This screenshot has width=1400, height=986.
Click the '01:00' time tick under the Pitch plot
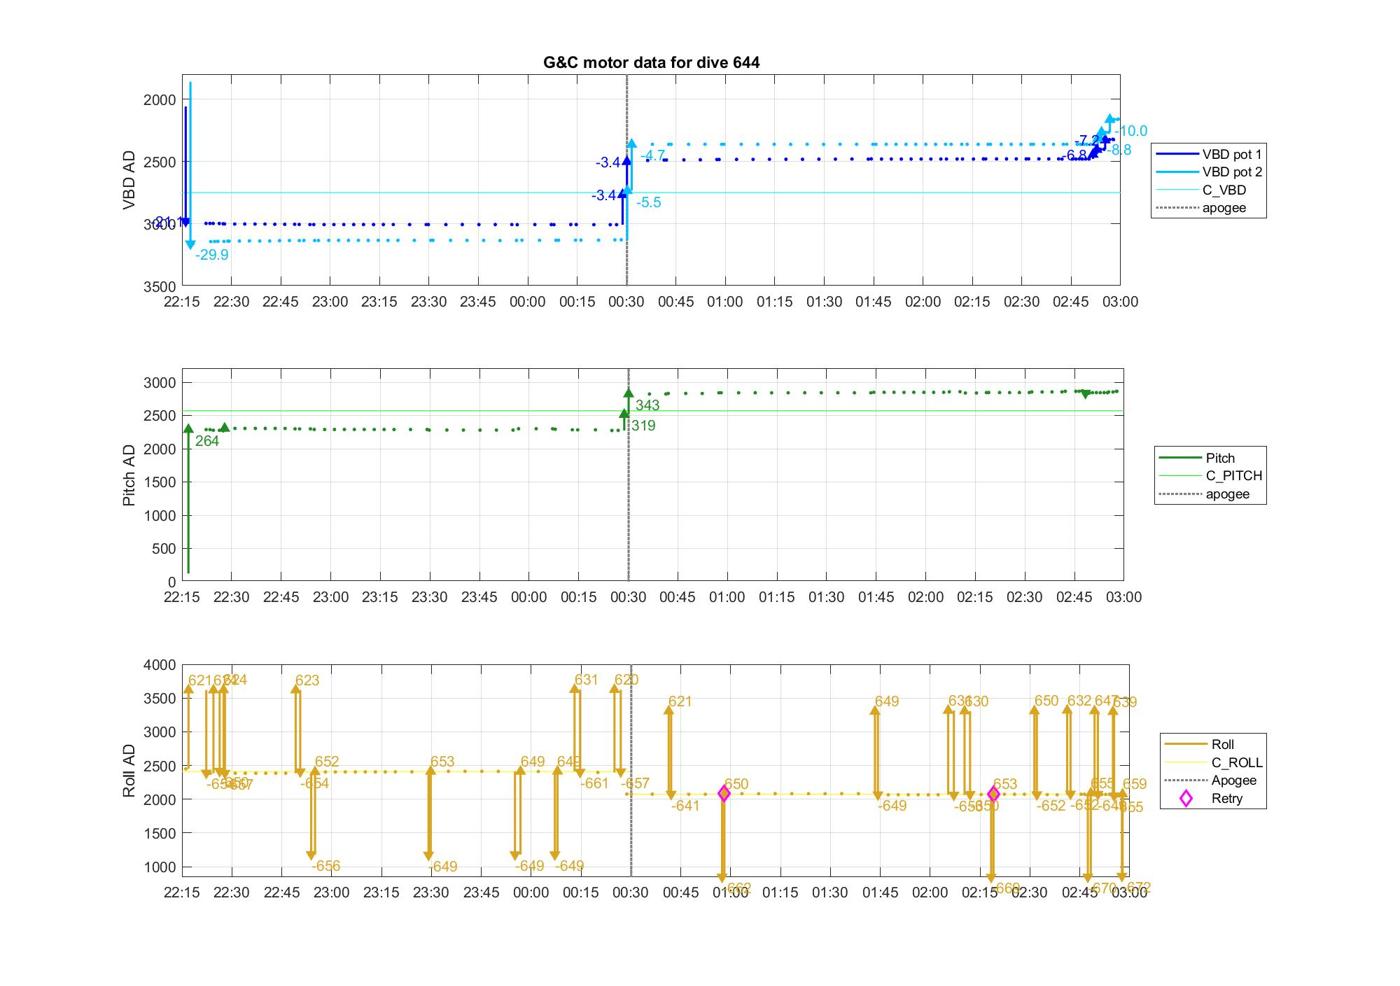[727, 597]
